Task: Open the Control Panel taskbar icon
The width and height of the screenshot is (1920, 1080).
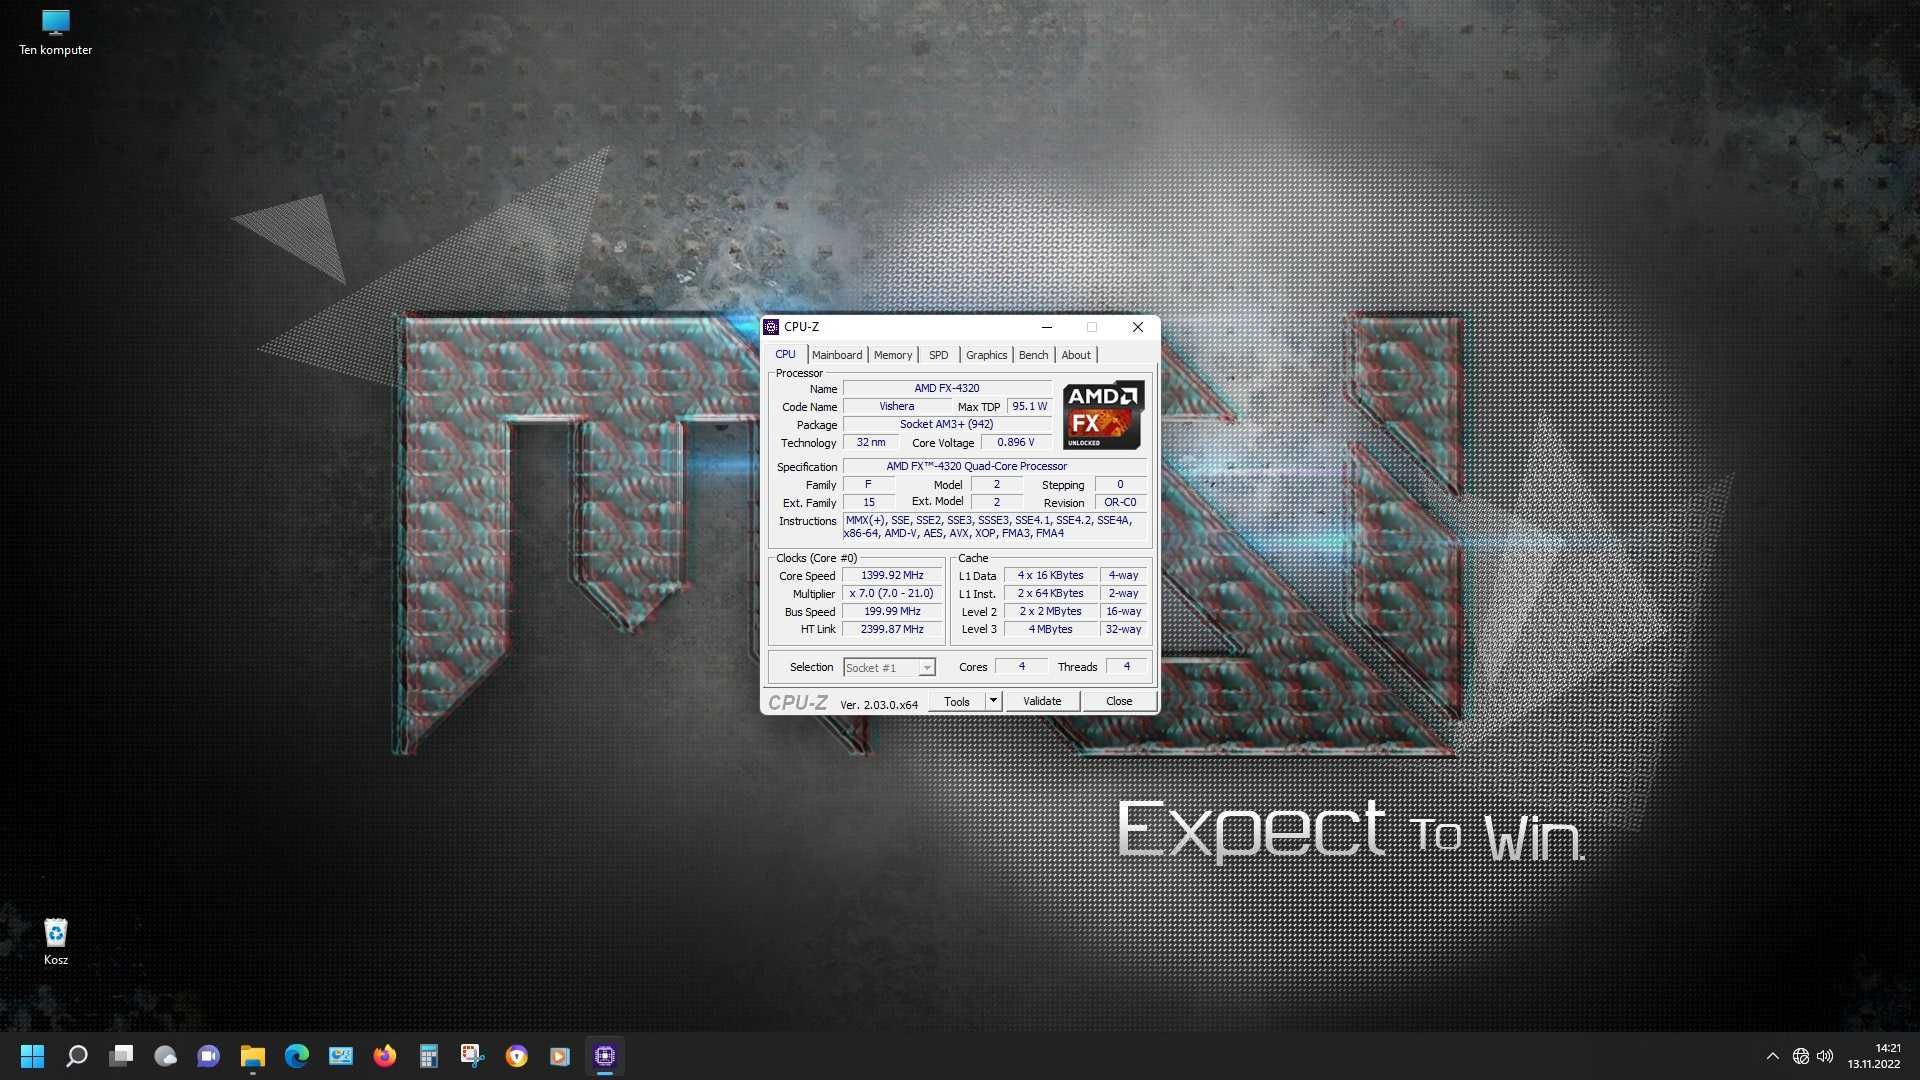Action: pyautogui.click(x=340, y=1056)
